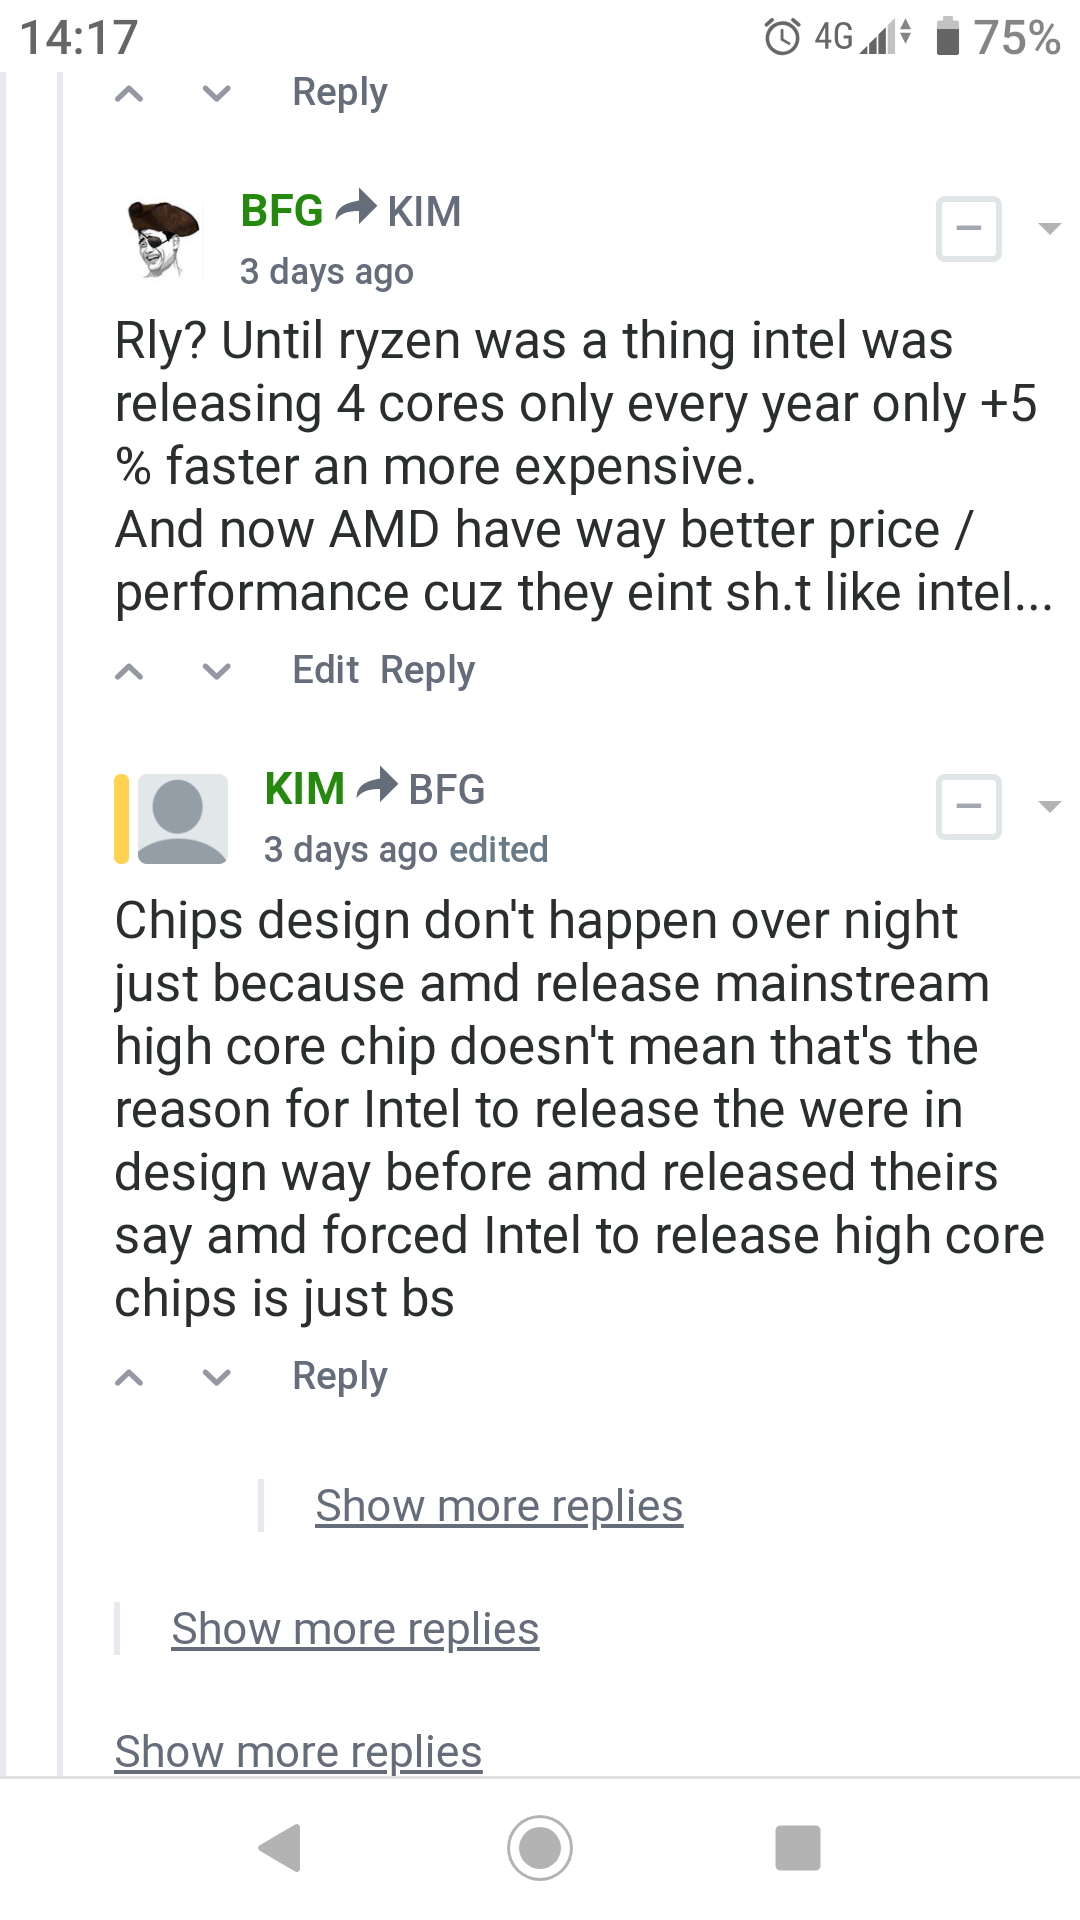Tap Android back navigation button

pos(281,1847)
